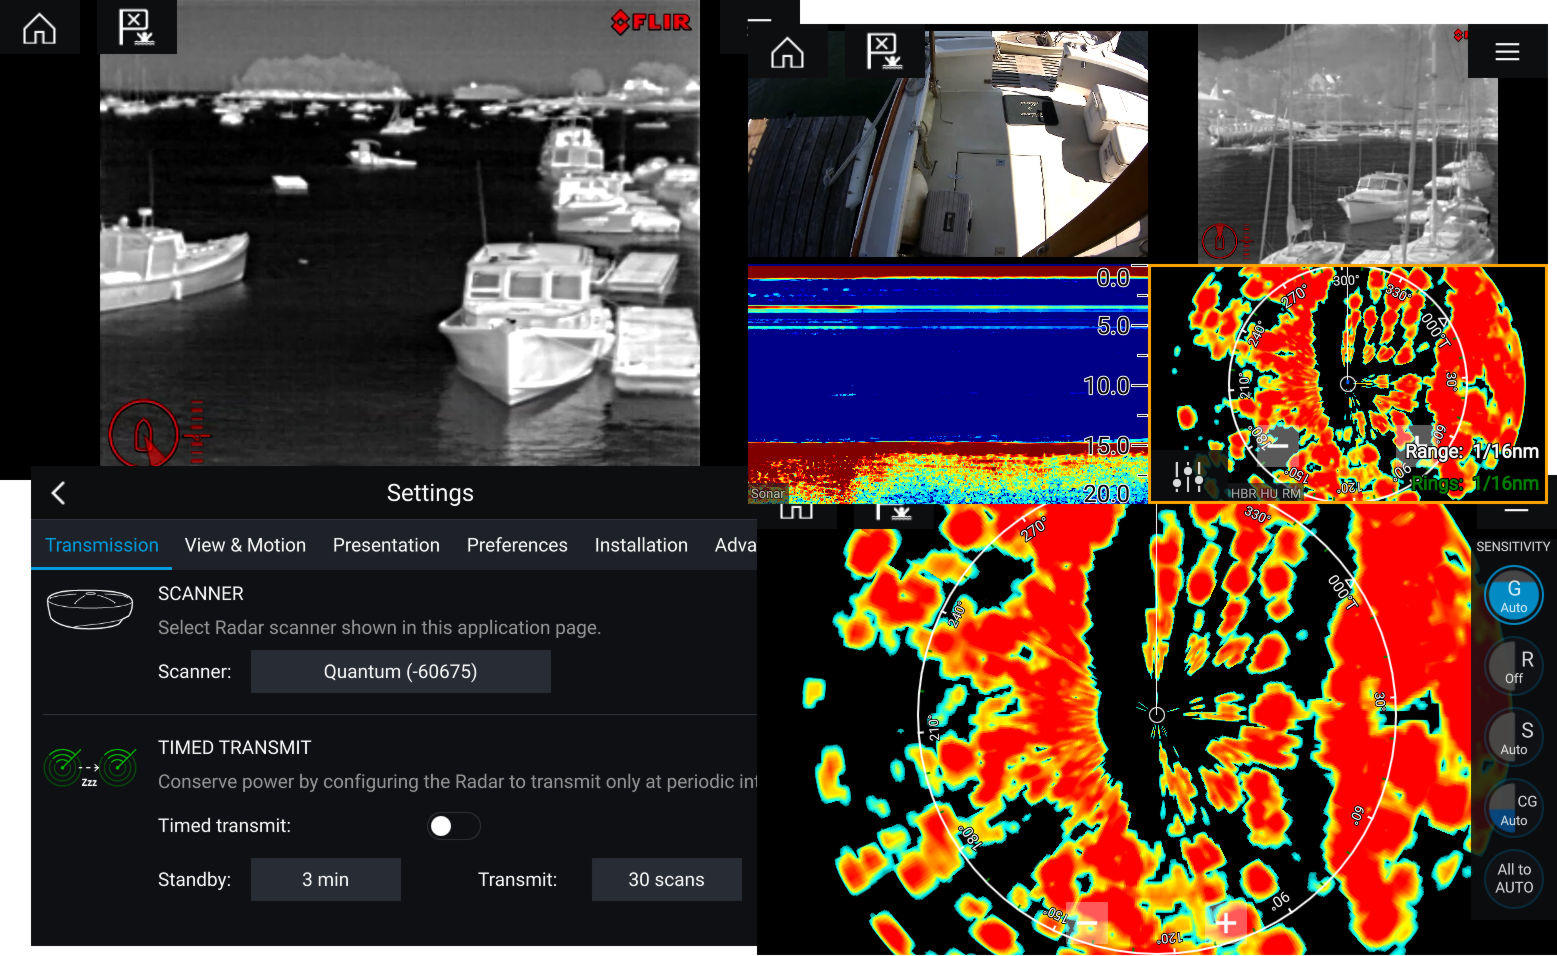The width and height of the screenshot is (1557, 956).
Task: Click the 10.0 depth label on sonar
Action: click(x=1107, y=385)
